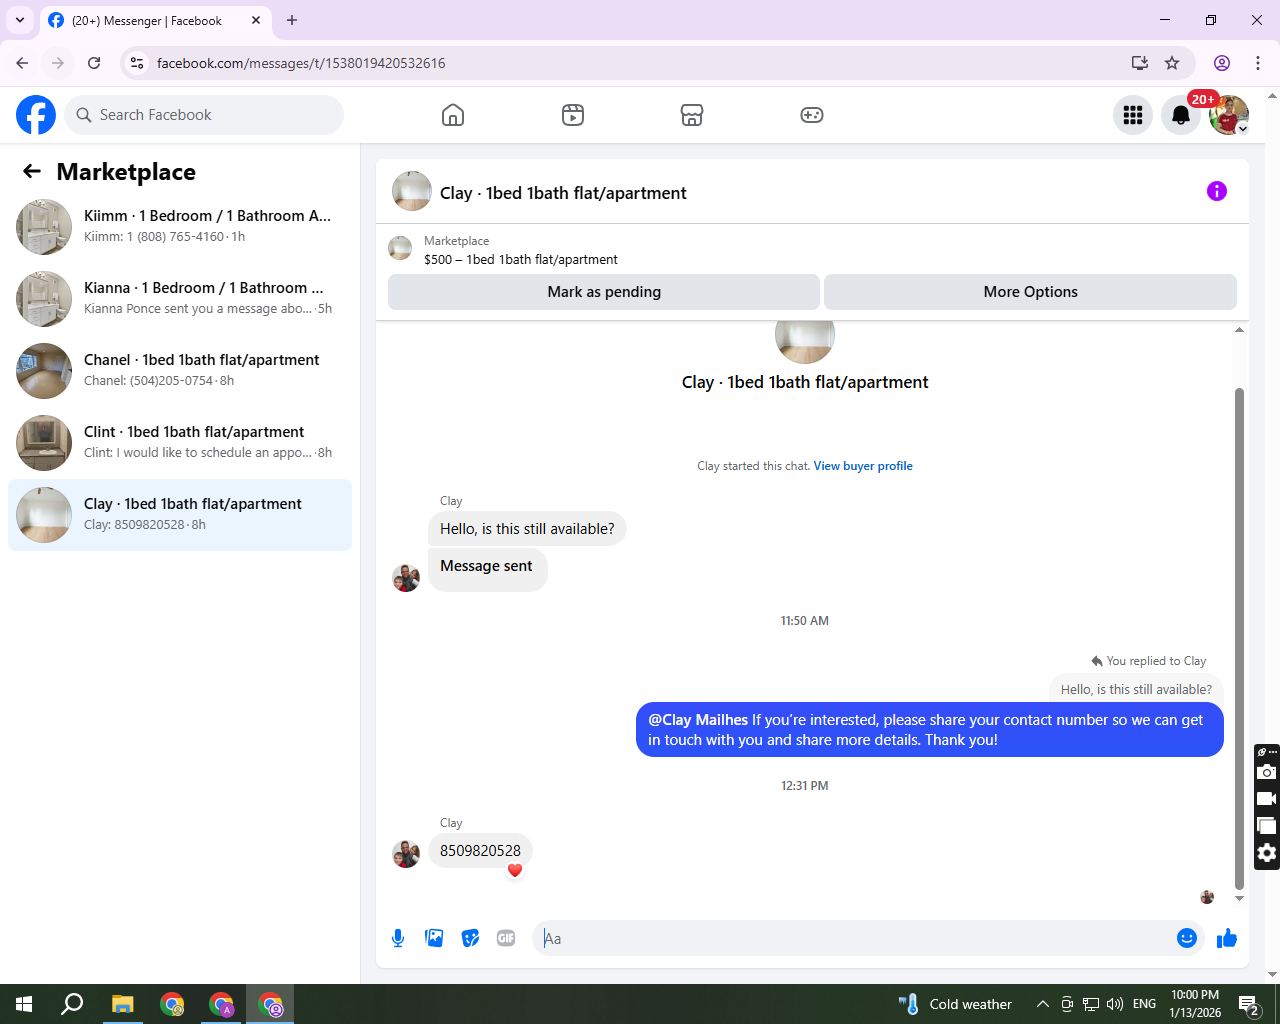Viewport: 1280px width, 1024px height.
Task: Mark the listing as pending
Action: click(604, 292)
